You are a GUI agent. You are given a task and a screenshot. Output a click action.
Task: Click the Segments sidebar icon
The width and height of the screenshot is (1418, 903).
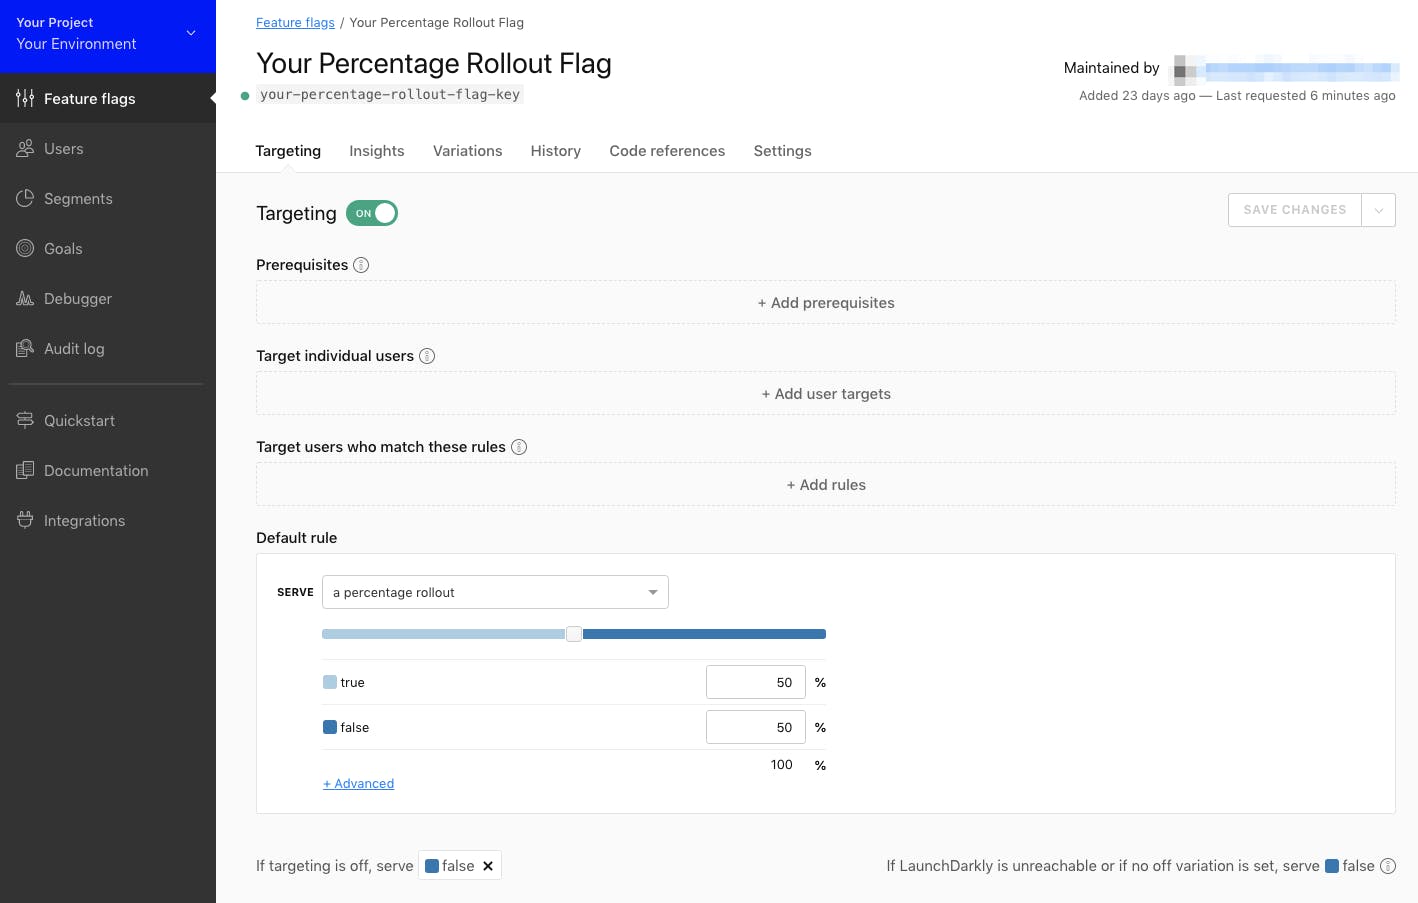(25, 198)
